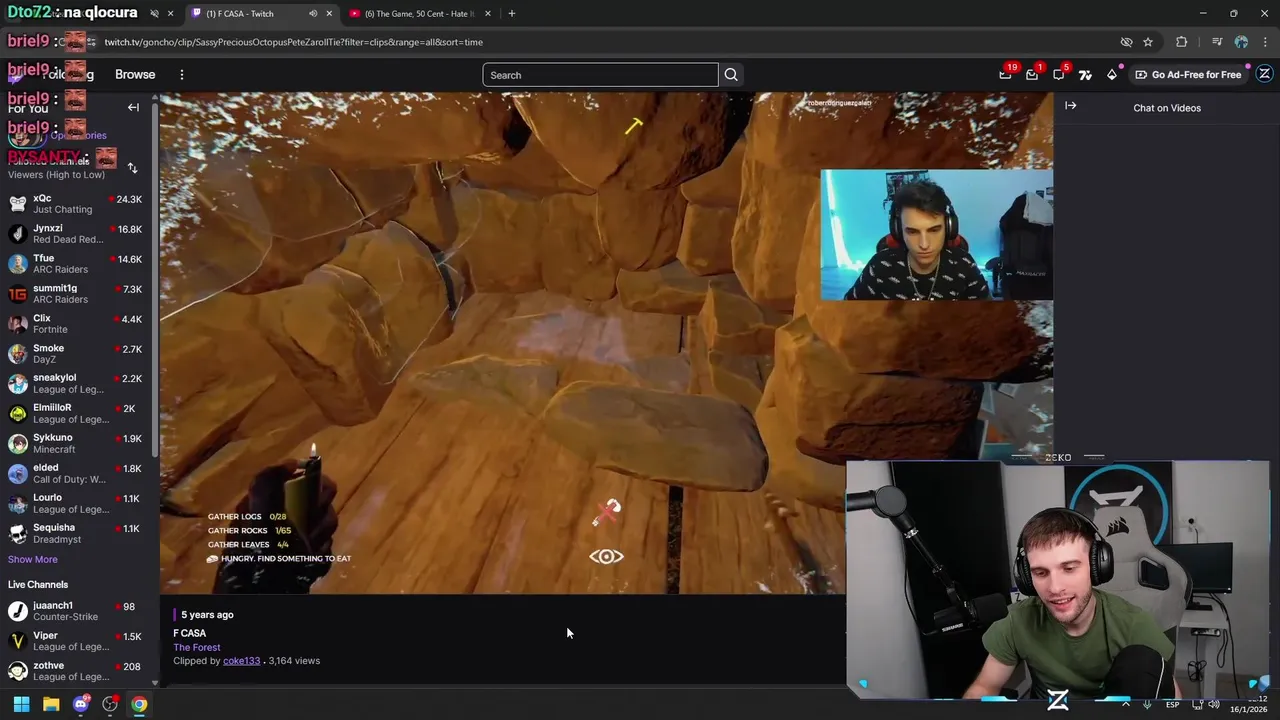Open the three-dot more menu beside Browse
This screenshot has height=720, width=1280.
point(182,75)
